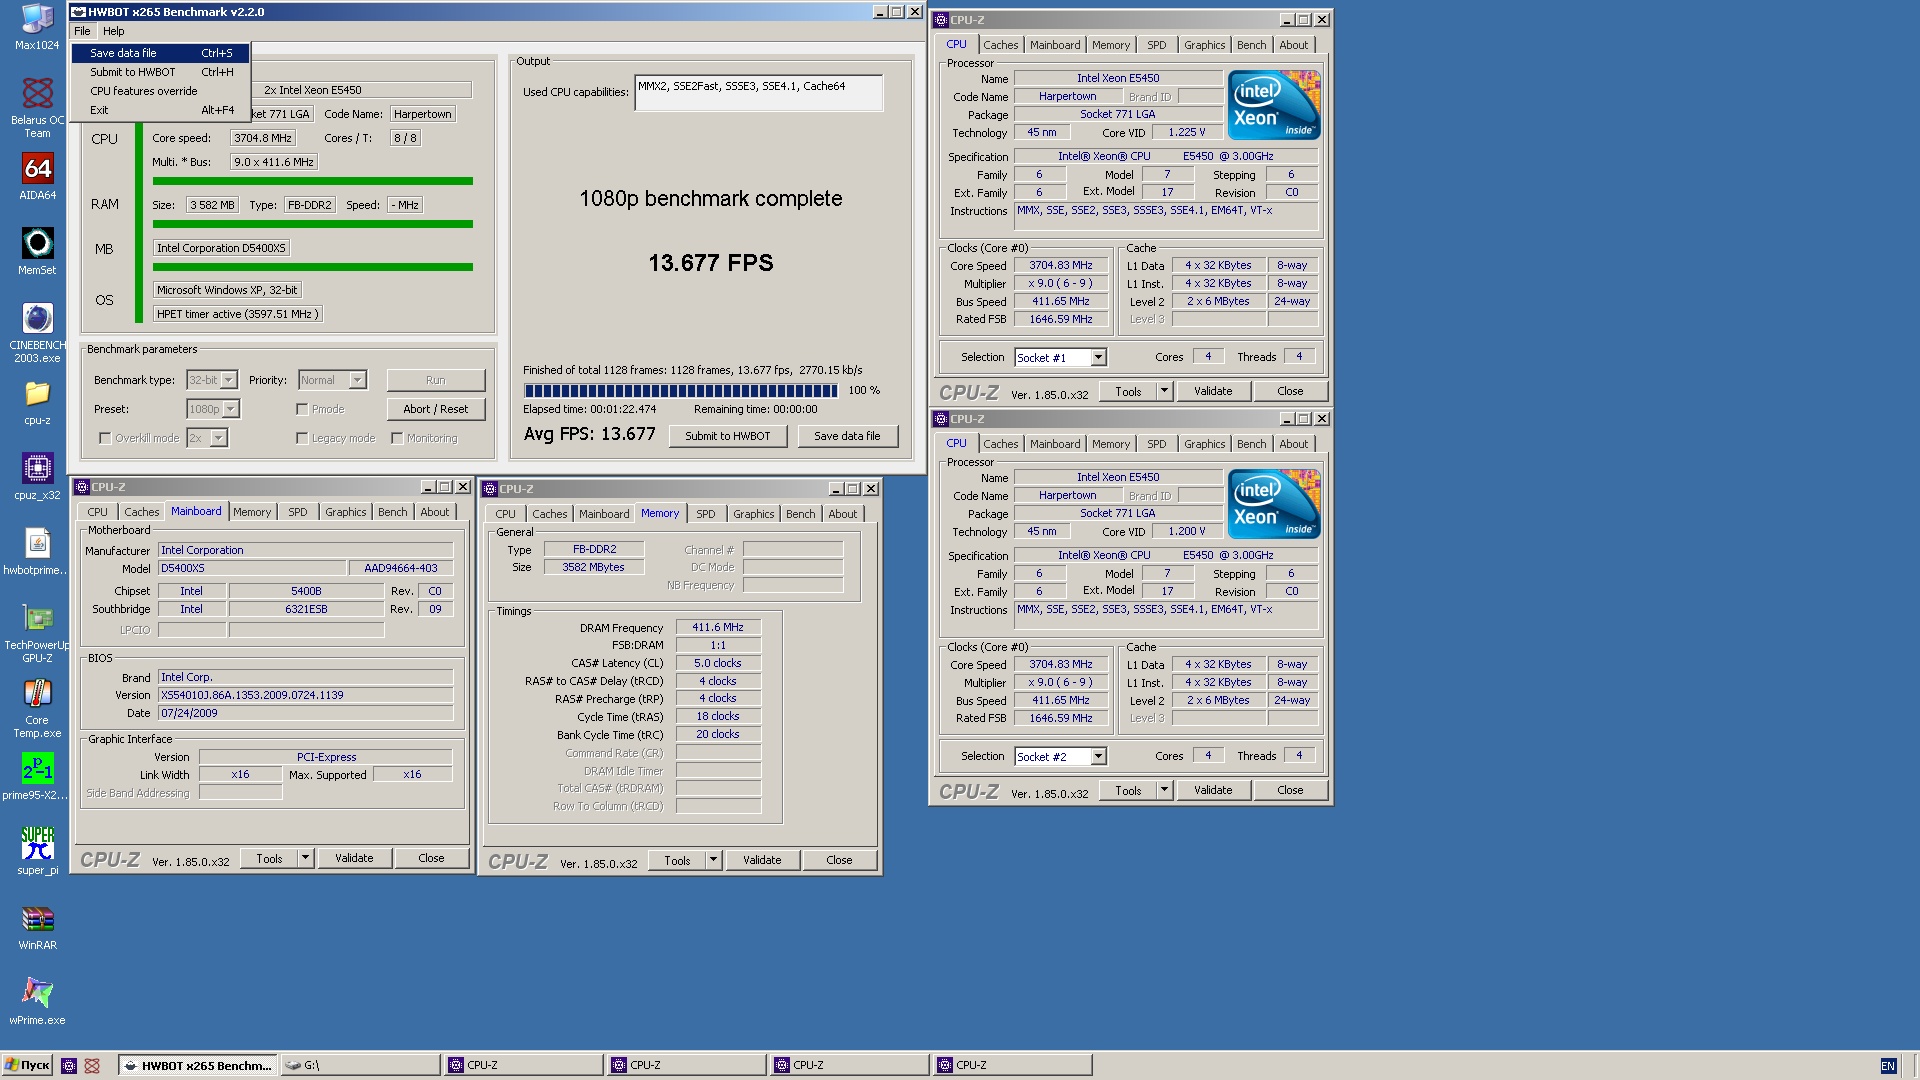Activate HWBOT x265 Benchmark taskbar button
This screenshot has height=1080, width=1920.
tap(198, 1065)
